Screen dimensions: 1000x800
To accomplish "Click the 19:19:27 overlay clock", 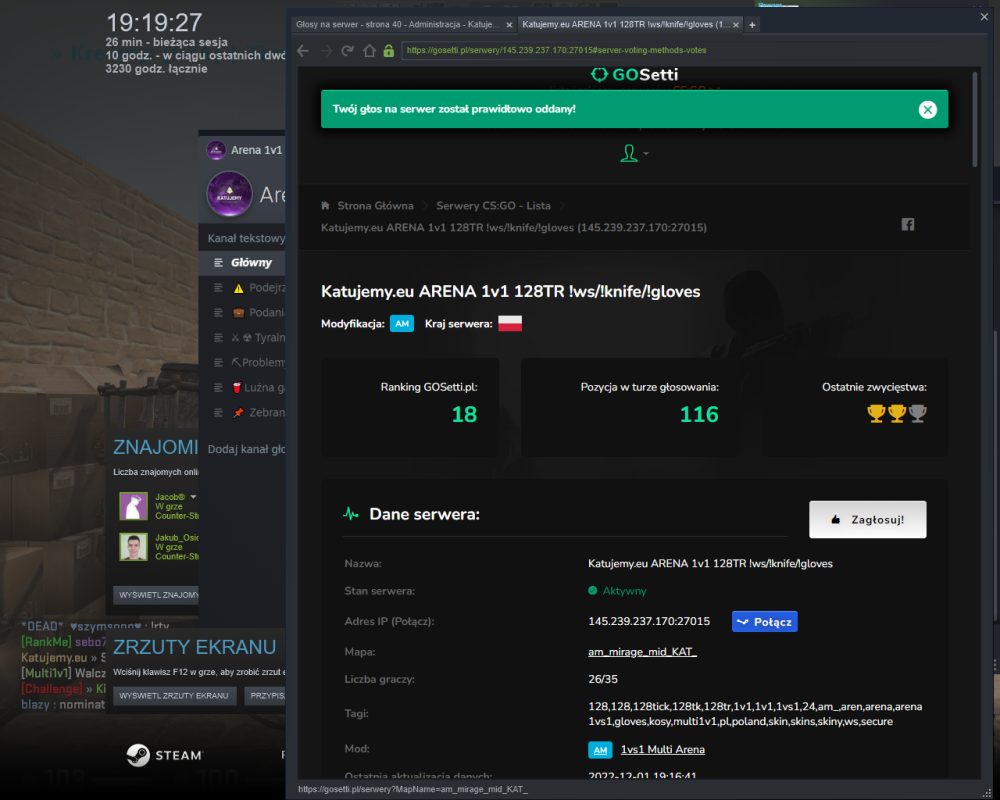I will [x=154, y=23].
